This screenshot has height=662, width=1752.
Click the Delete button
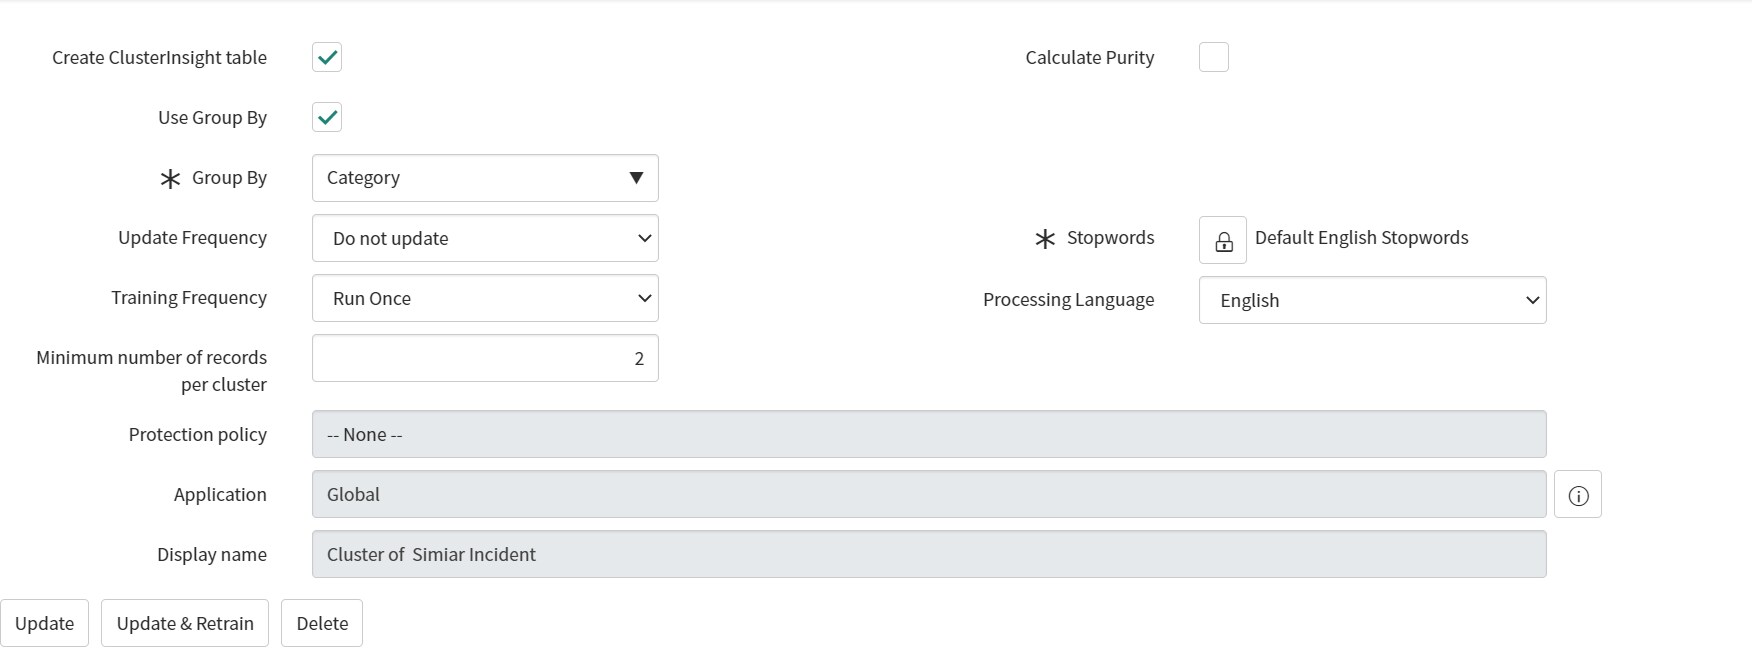click(x=322, y=623)
